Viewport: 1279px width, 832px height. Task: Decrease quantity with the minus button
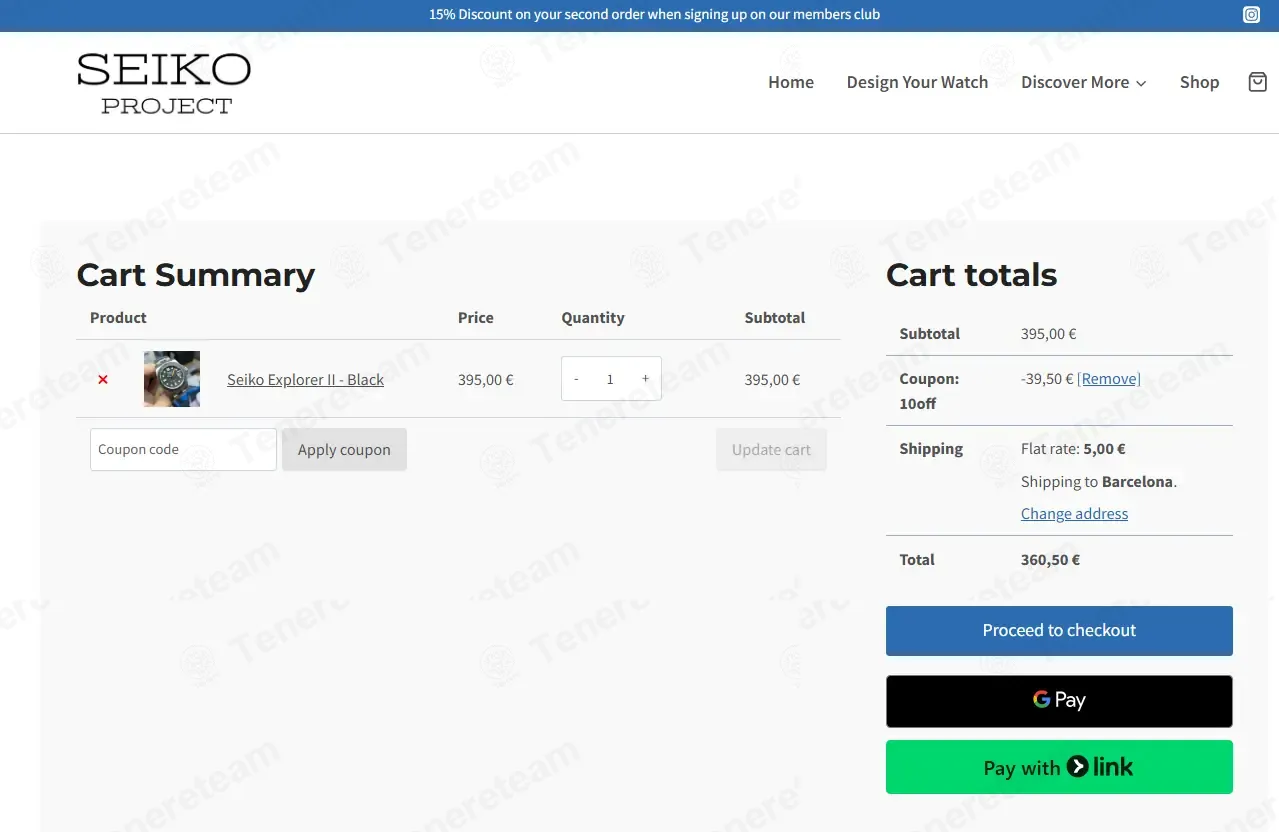point(576,379)
